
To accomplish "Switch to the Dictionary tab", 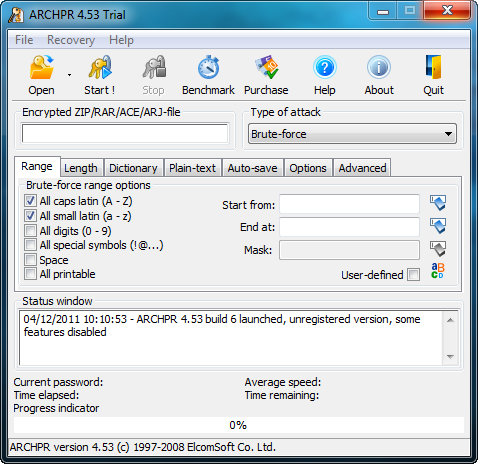I will 133,168.
